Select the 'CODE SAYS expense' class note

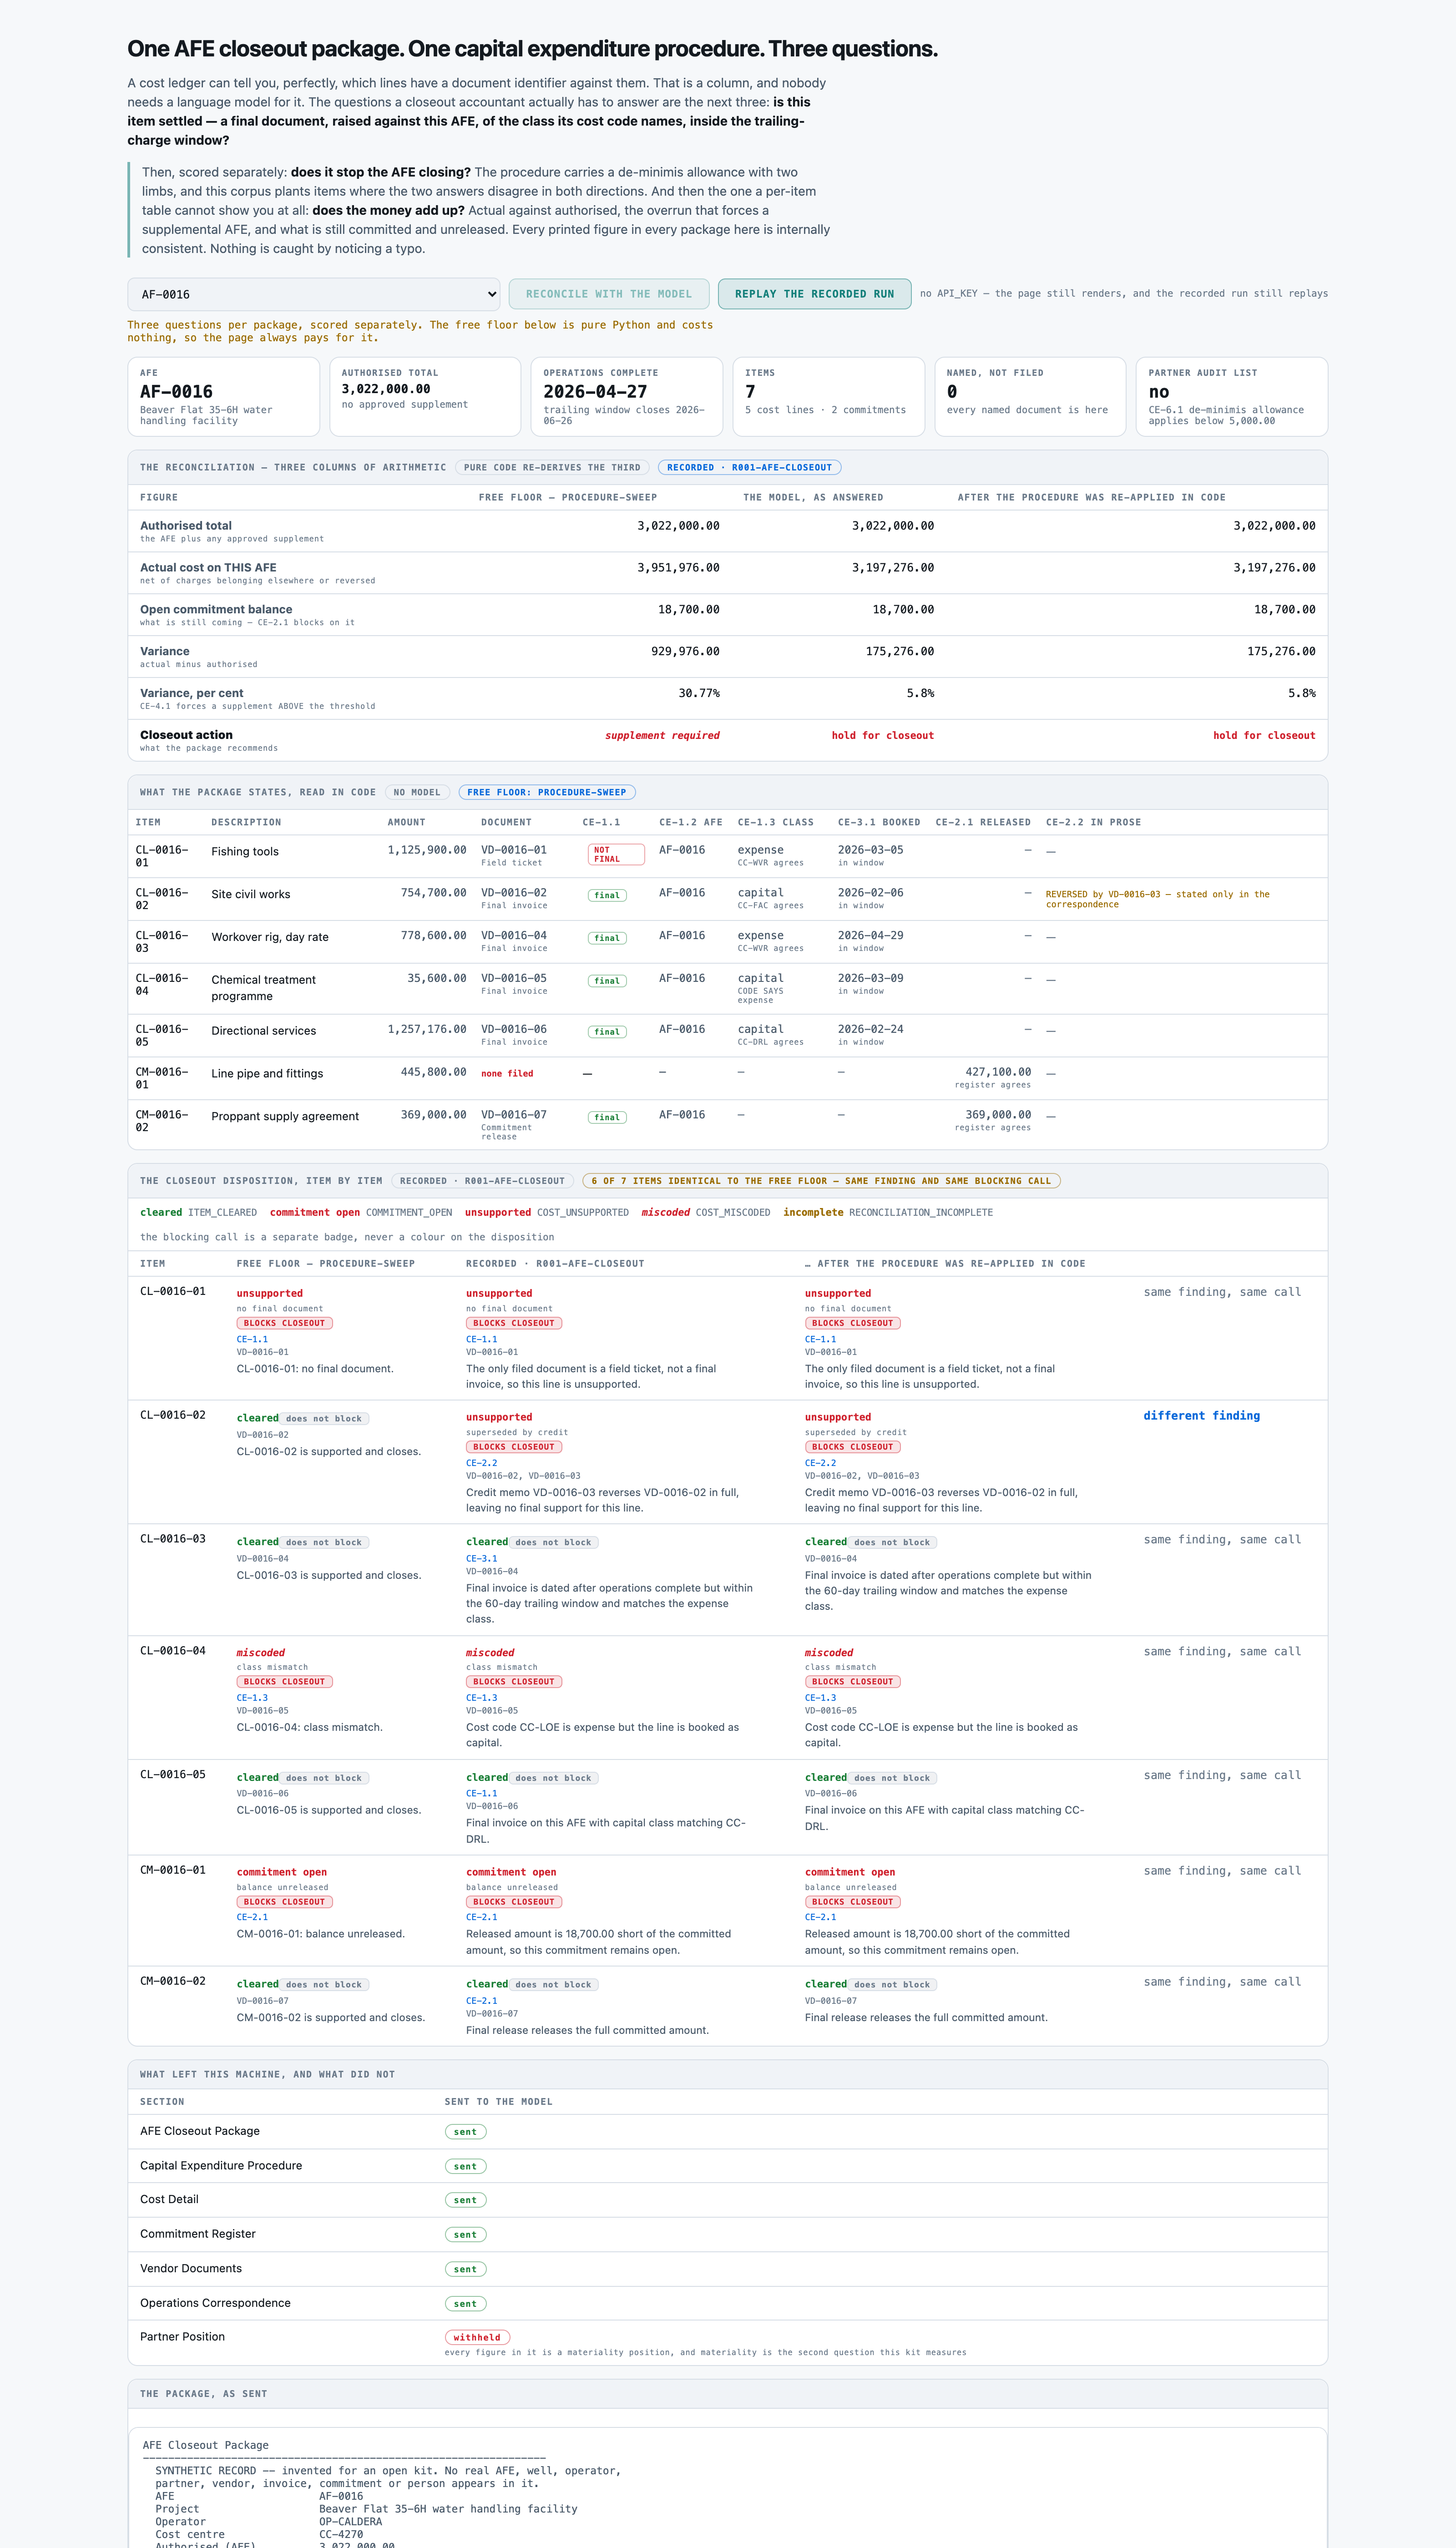pyautogui.click(x=760, y=996)
